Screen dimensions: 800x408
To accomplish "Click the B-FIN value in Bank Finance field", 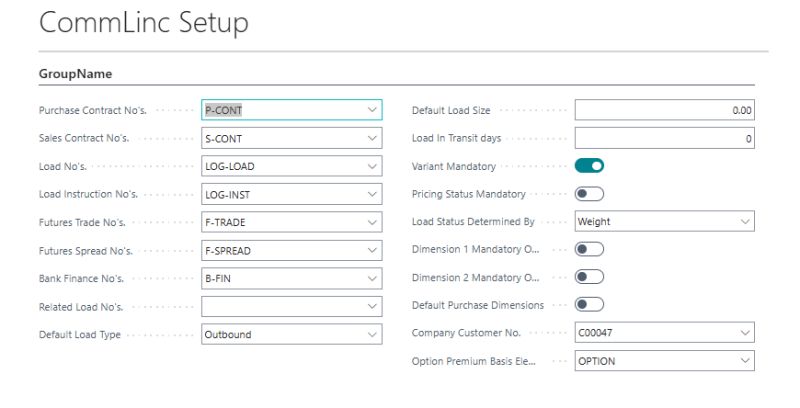I will tap(218, 278).
